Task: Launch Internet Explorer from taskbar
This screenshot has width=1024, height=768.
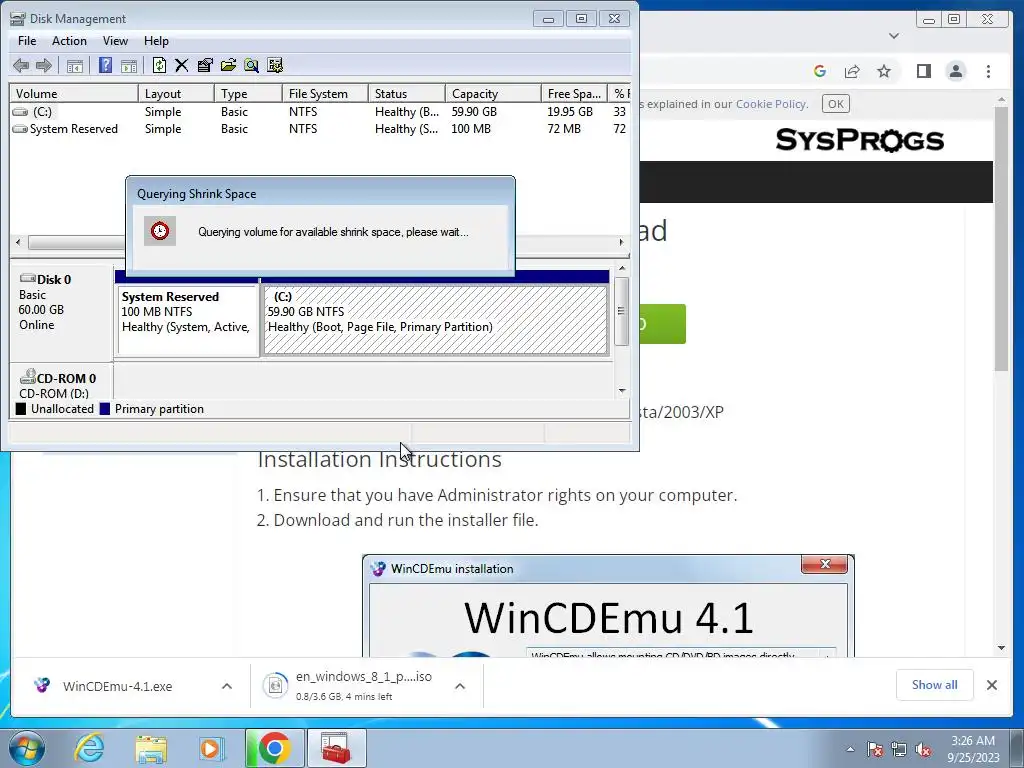Action: [89, 748]
